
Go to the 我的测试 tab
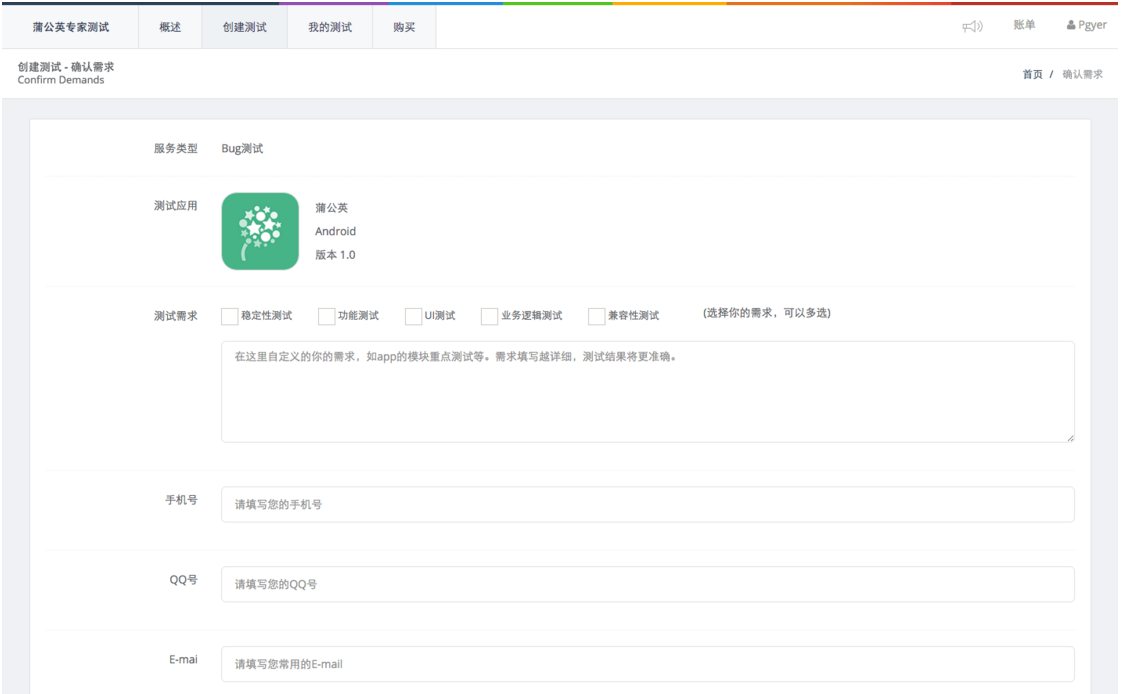(x=330, y=27)
